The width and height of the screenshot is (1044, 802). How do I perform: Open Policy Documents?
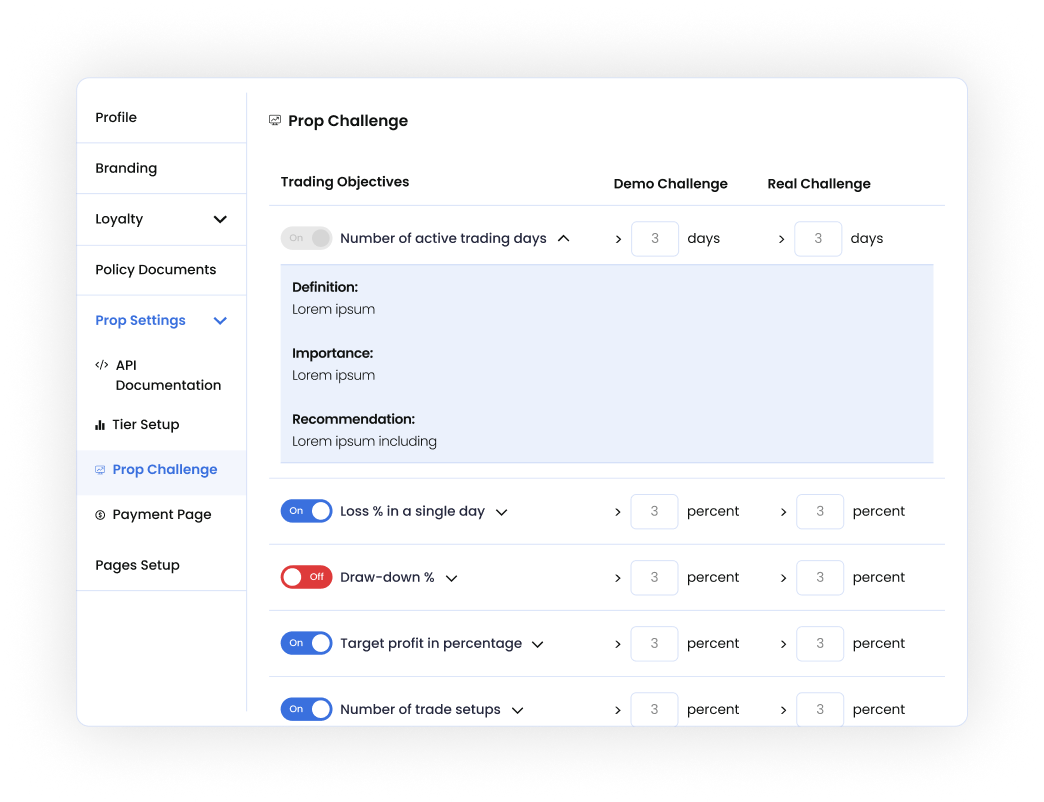point(156,269)
